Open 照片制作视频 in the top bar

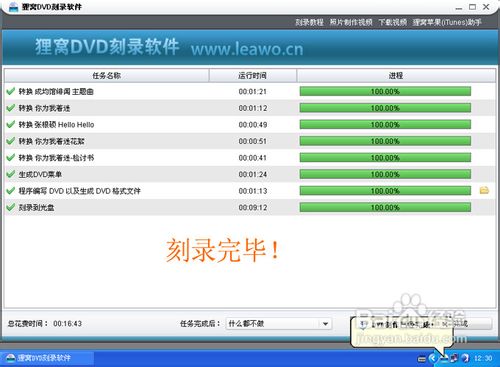point(351,22)
